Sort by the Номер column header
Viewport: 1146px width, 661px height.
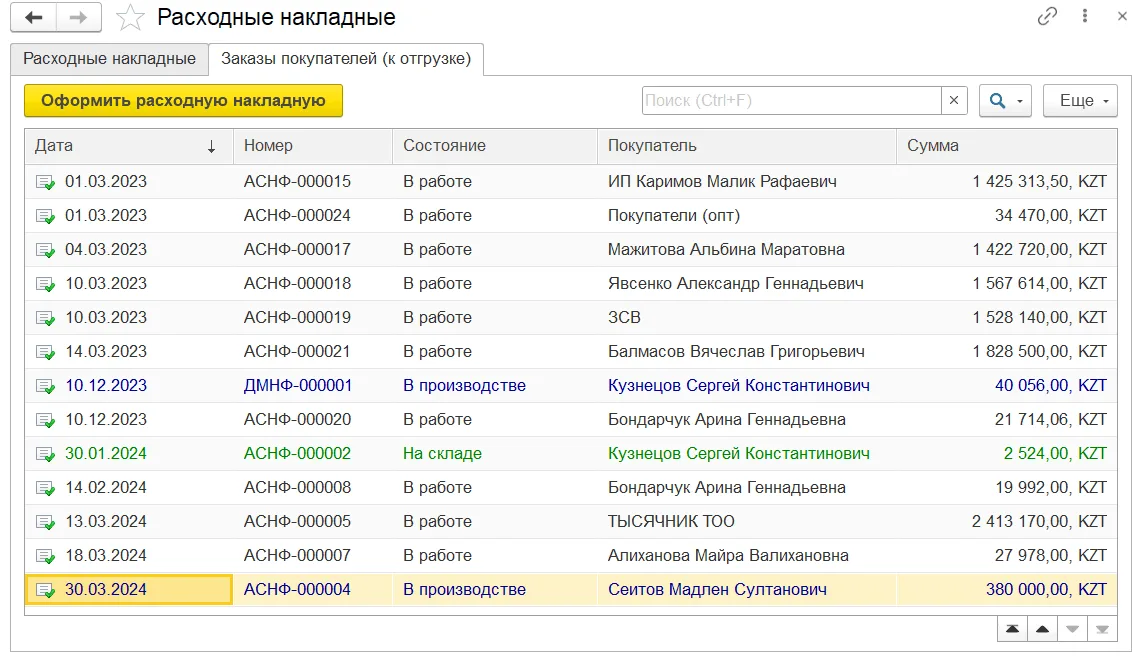pos(313,146)
